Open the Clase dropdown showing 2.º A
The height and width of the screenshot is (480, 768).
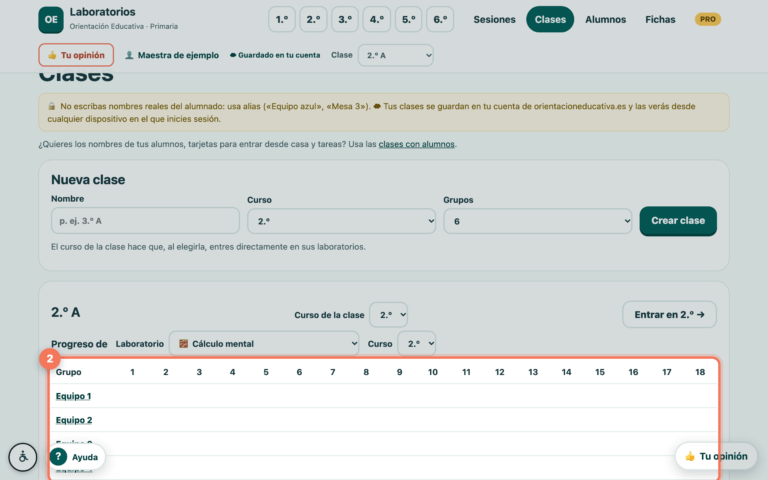point(396,55)
